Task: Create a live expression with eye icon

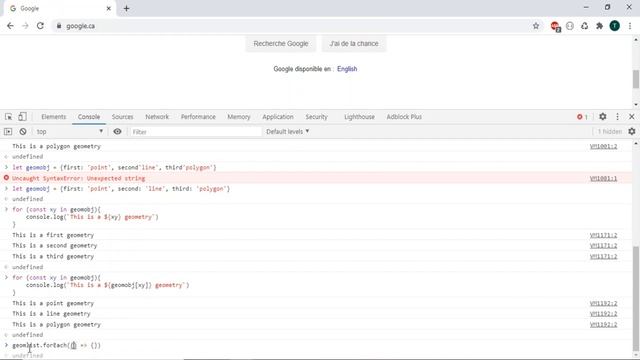Action: (x=117, y=131)
